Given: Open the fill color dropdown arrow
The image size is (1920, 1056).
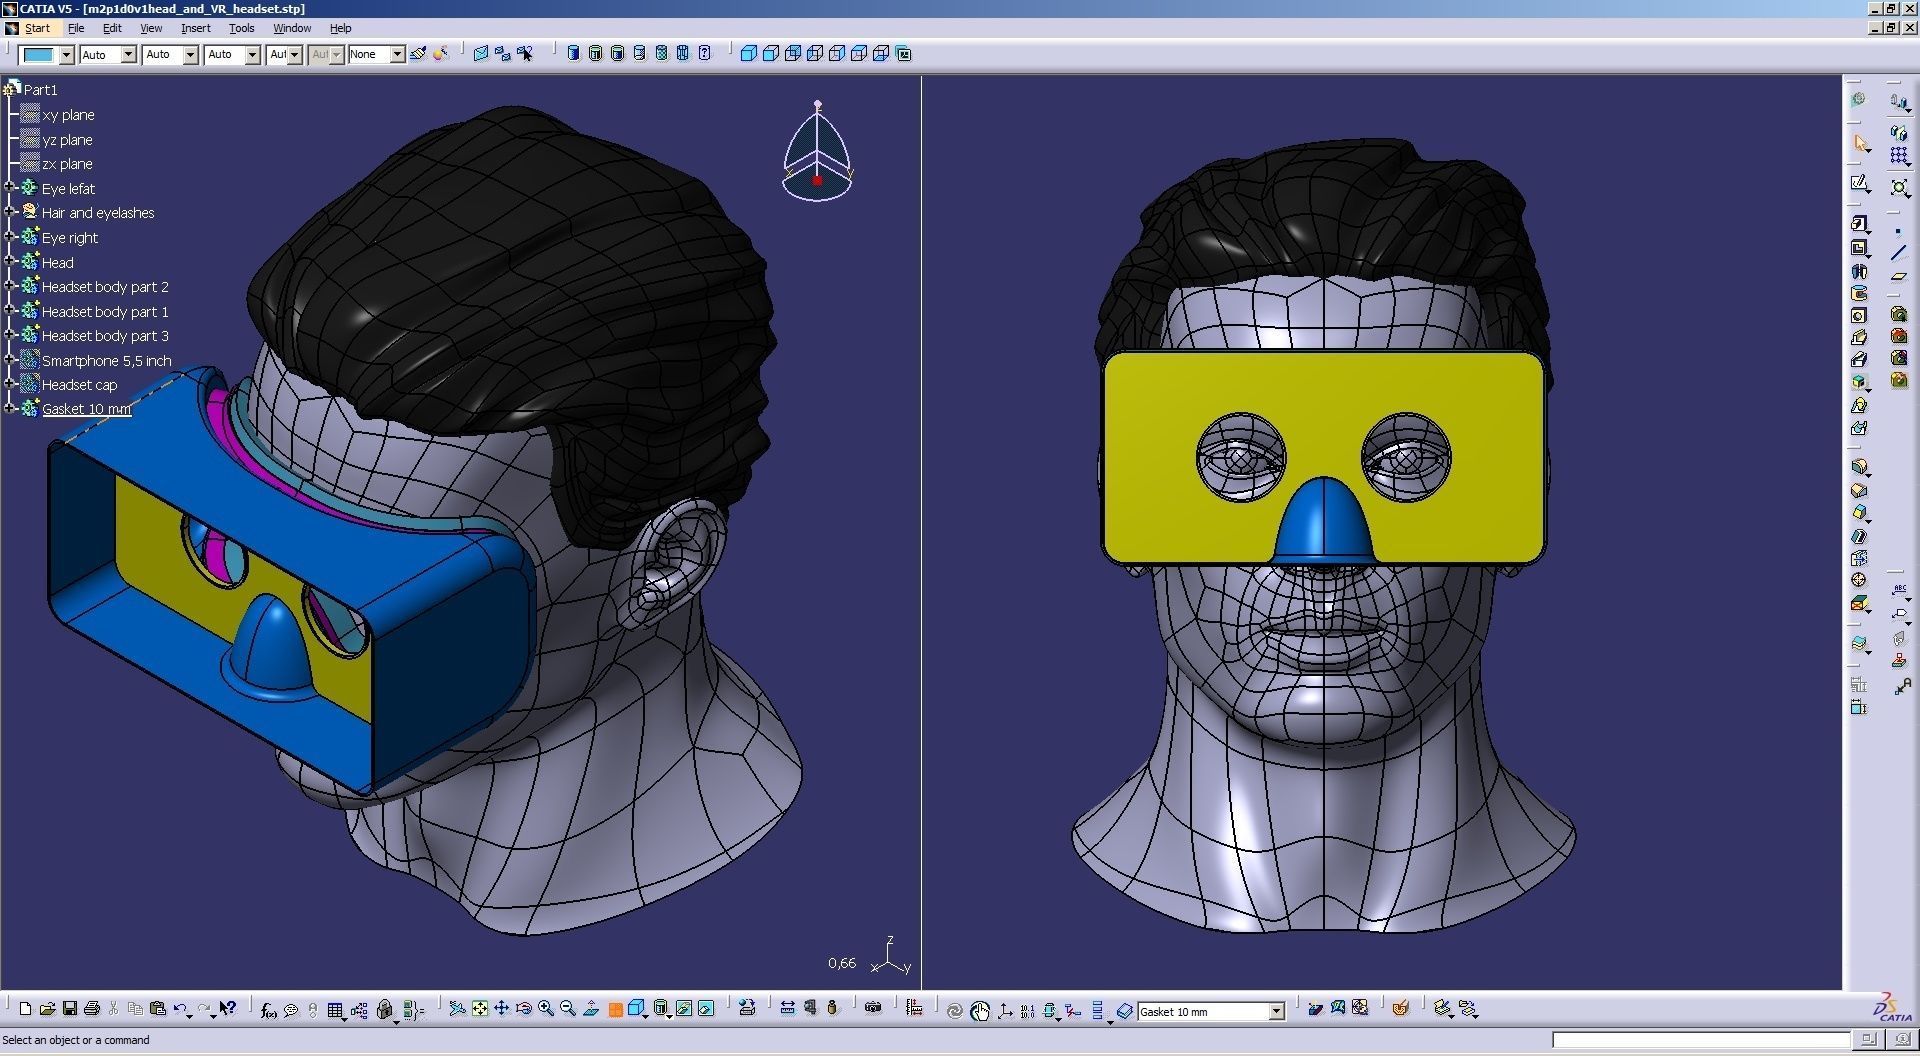Looking at the screenshot, I should [x=66, y=55].
